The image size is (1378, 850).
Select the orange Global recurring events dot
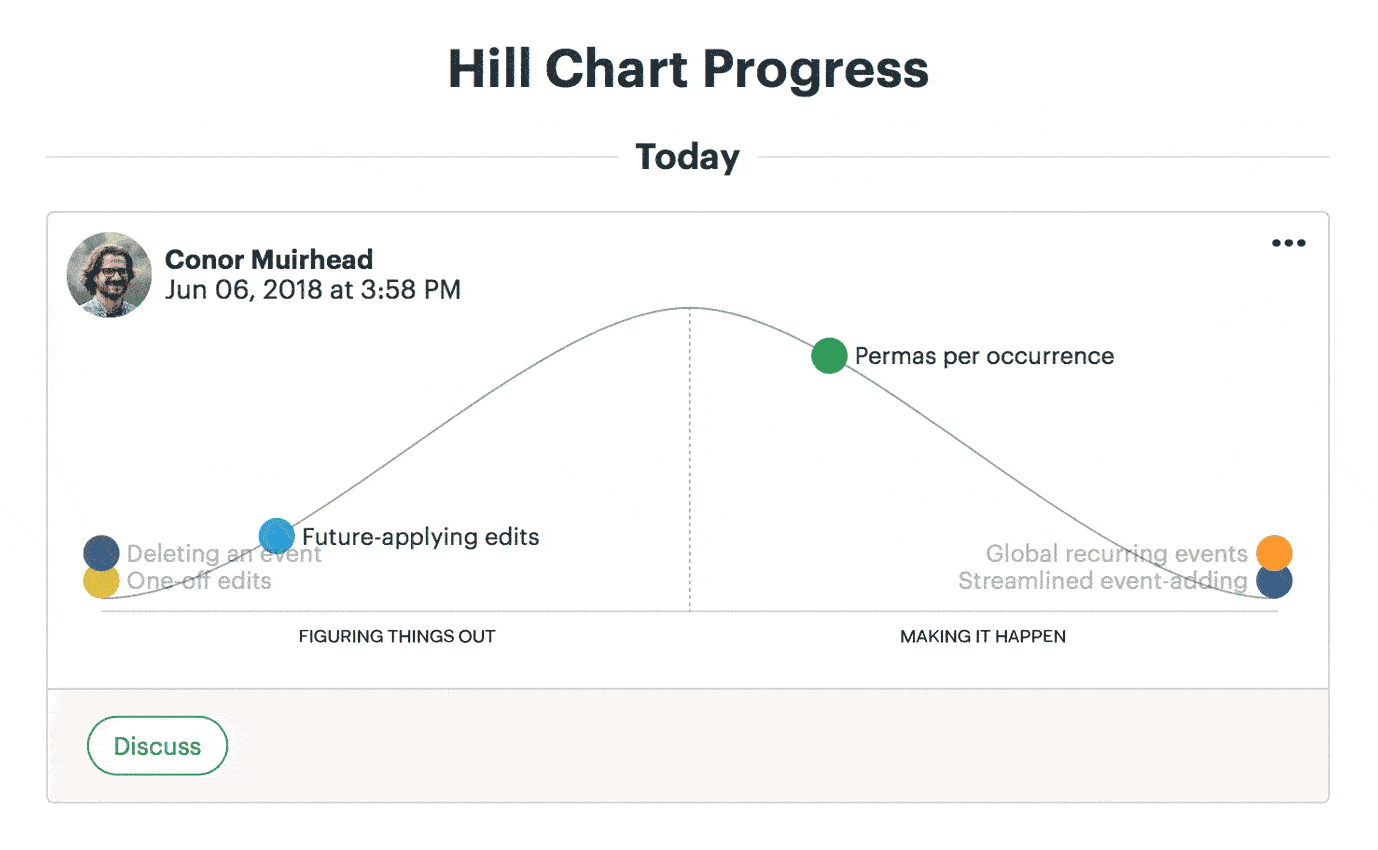tap(1274, 552)
